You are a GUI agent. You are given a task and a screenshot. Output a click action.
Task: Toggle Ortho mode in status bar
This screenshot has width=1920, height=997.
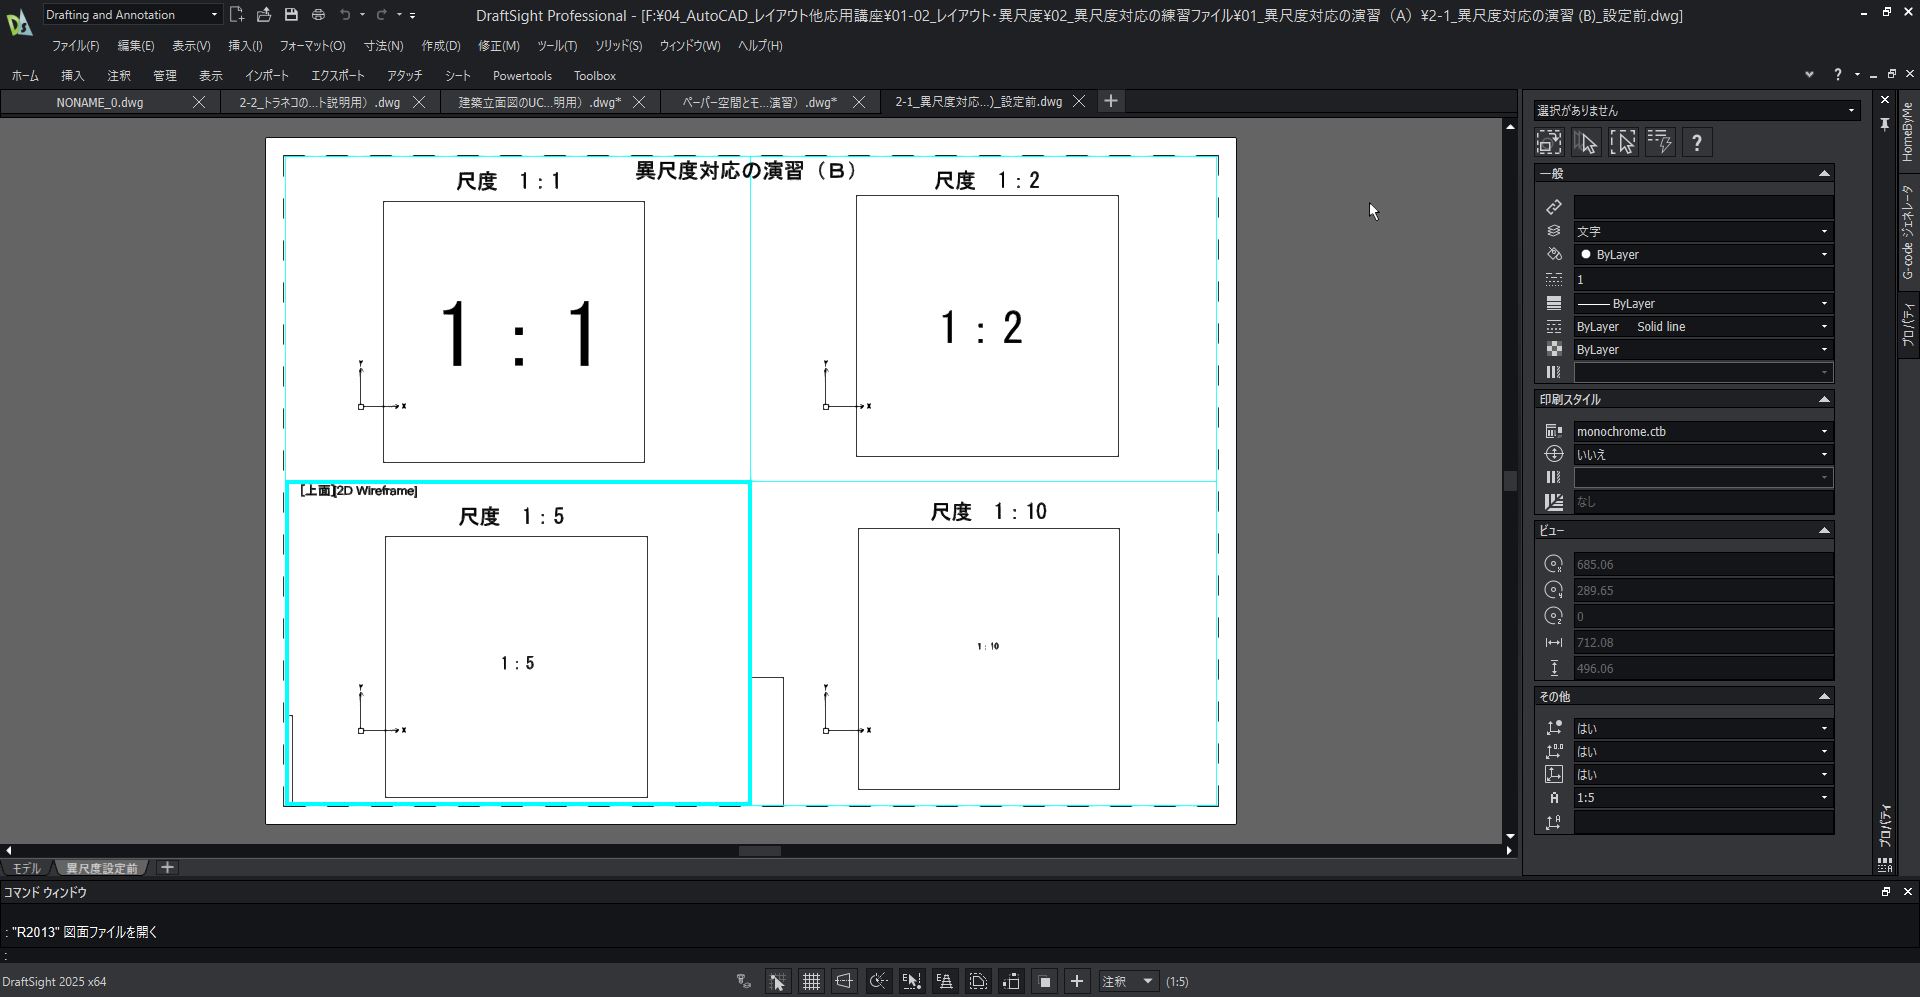(844, 982)
